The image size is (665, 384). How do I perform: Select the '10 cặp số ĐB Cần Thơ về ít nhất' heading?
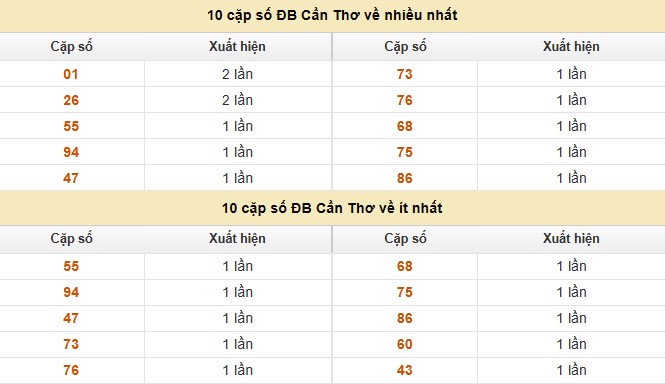click(332, 208)
